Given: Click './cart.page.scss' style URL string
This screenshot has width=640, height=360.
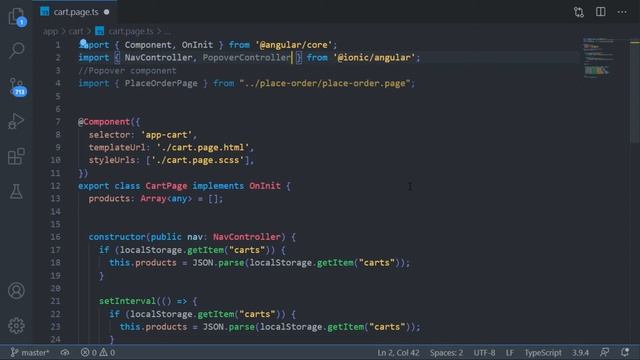Looking at the screenshot, I should tap(198, 160).
